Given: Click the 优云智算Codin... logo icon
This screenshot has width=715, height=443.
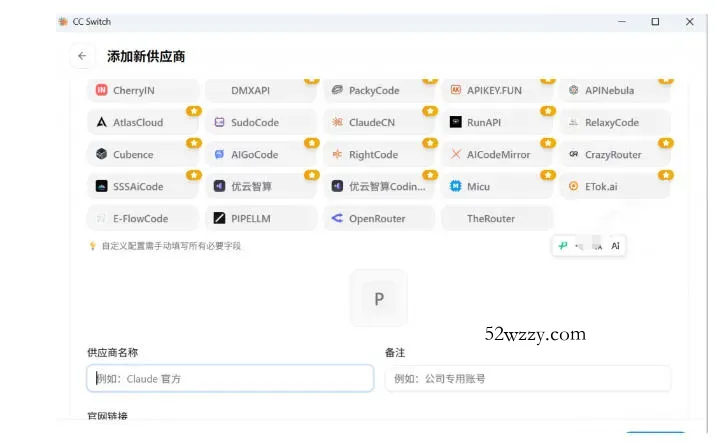Looking at the screenshot, I should [337, 186].
